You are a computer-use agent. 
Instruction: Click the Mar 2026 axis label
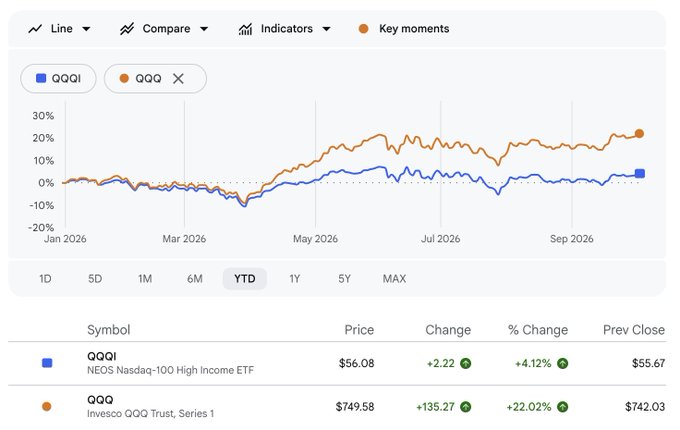pos(184,239)
